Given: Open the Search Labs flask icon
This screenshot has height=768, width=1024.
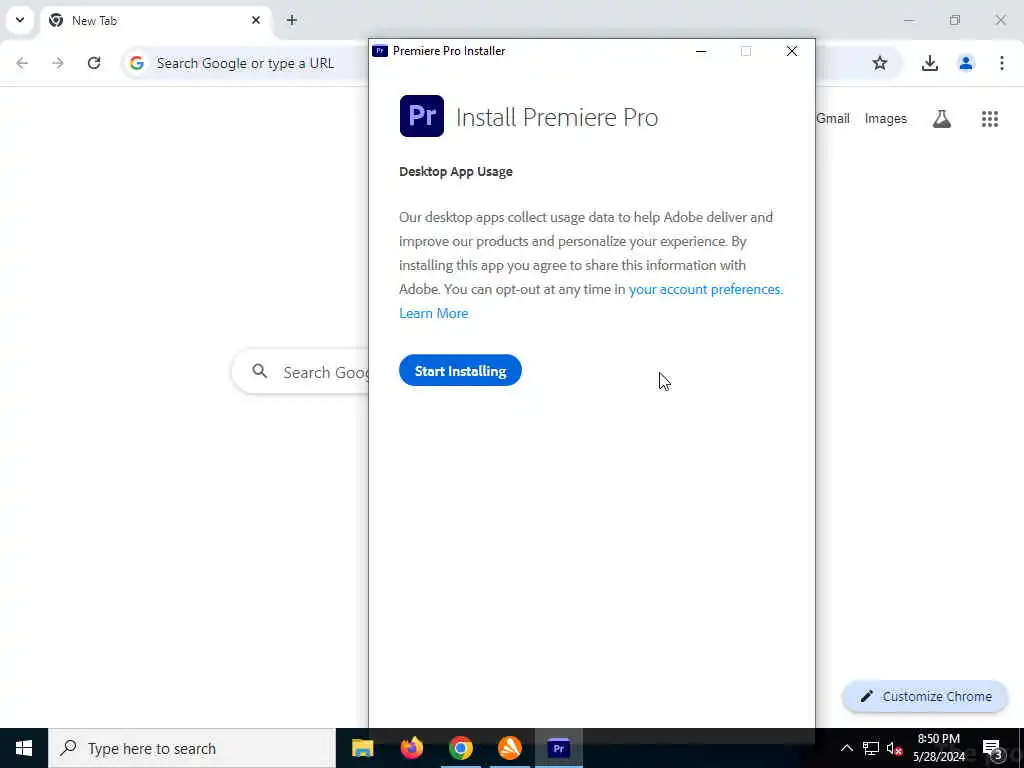Looking at the screenshot, I should click(942, 119).
